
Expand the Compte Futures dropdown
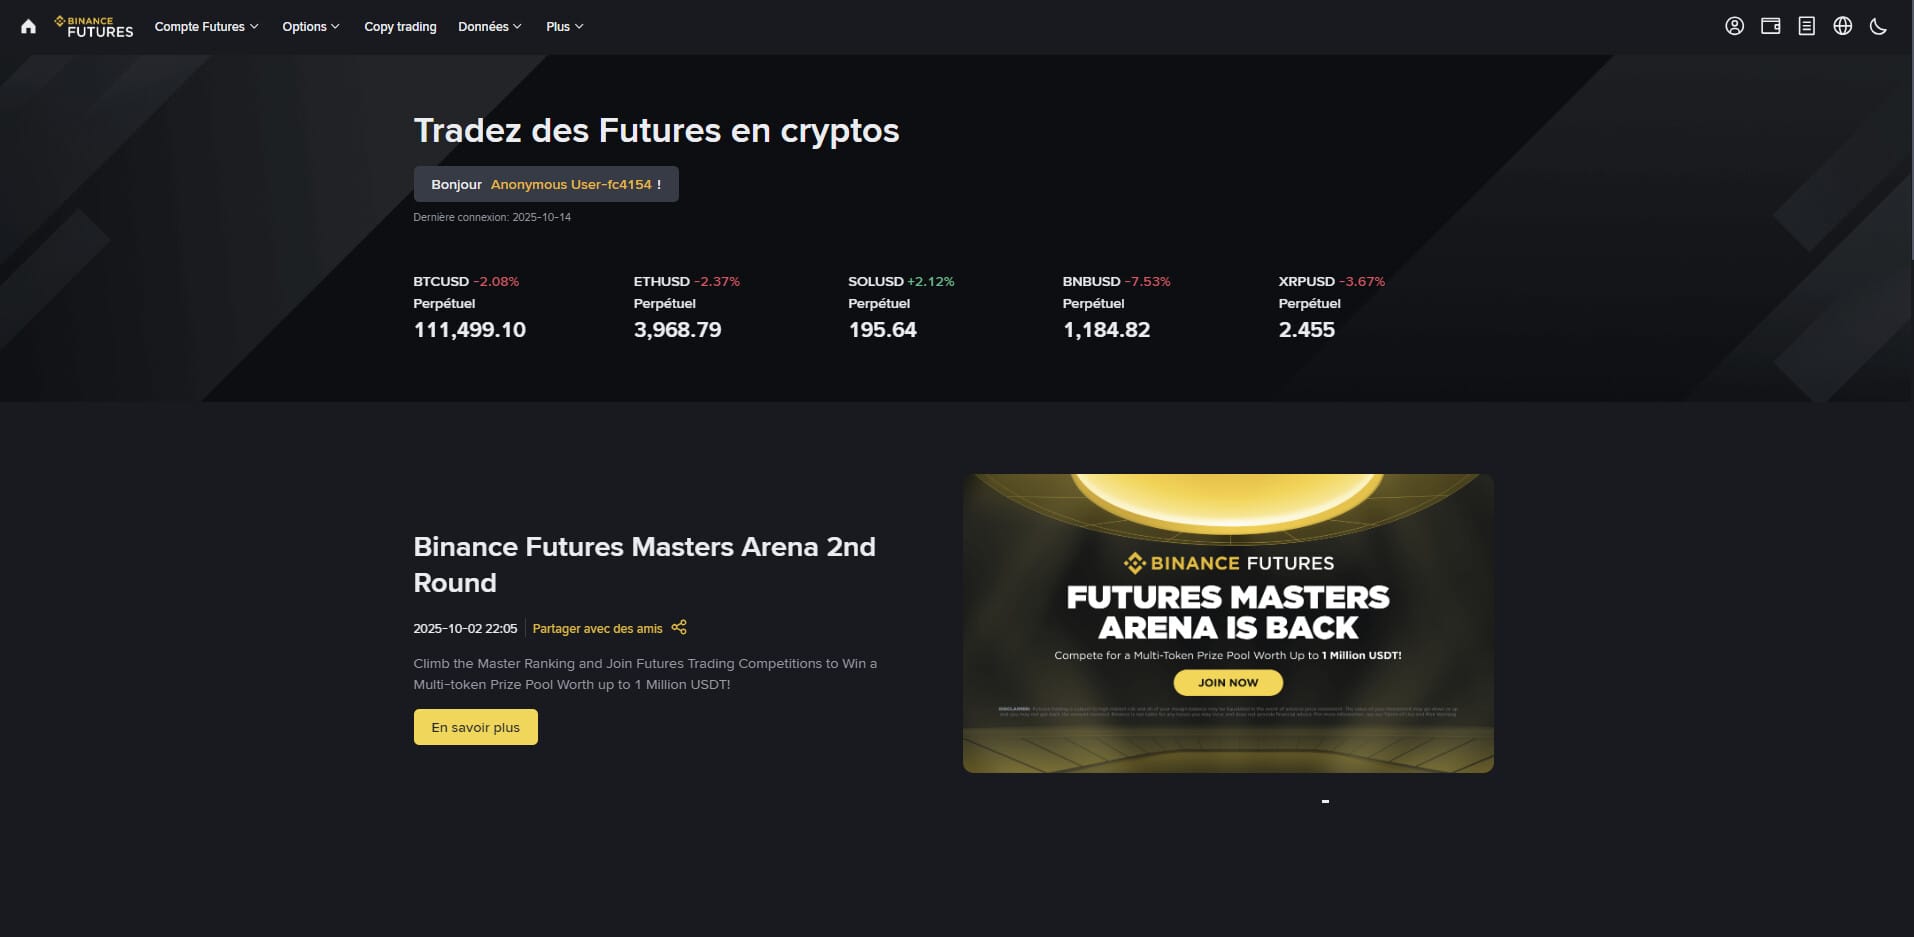(x=205, y=27)
